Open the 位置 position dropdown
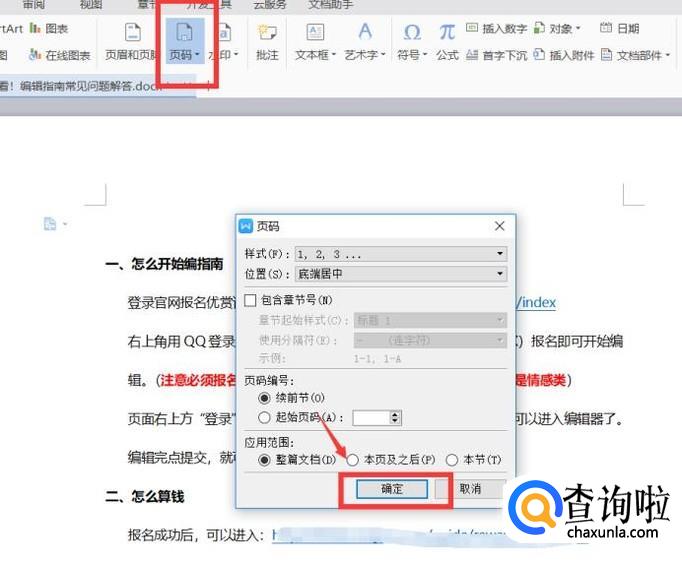The height and width of the screenshot is (563, 682). pyautogui.click(x=401, y=274)
